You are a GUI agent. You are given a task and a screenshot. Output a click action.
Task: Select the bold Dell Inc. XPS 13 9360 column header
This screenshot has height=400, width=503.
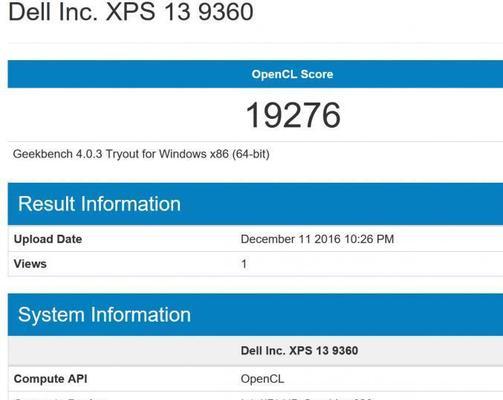[299, 351]
